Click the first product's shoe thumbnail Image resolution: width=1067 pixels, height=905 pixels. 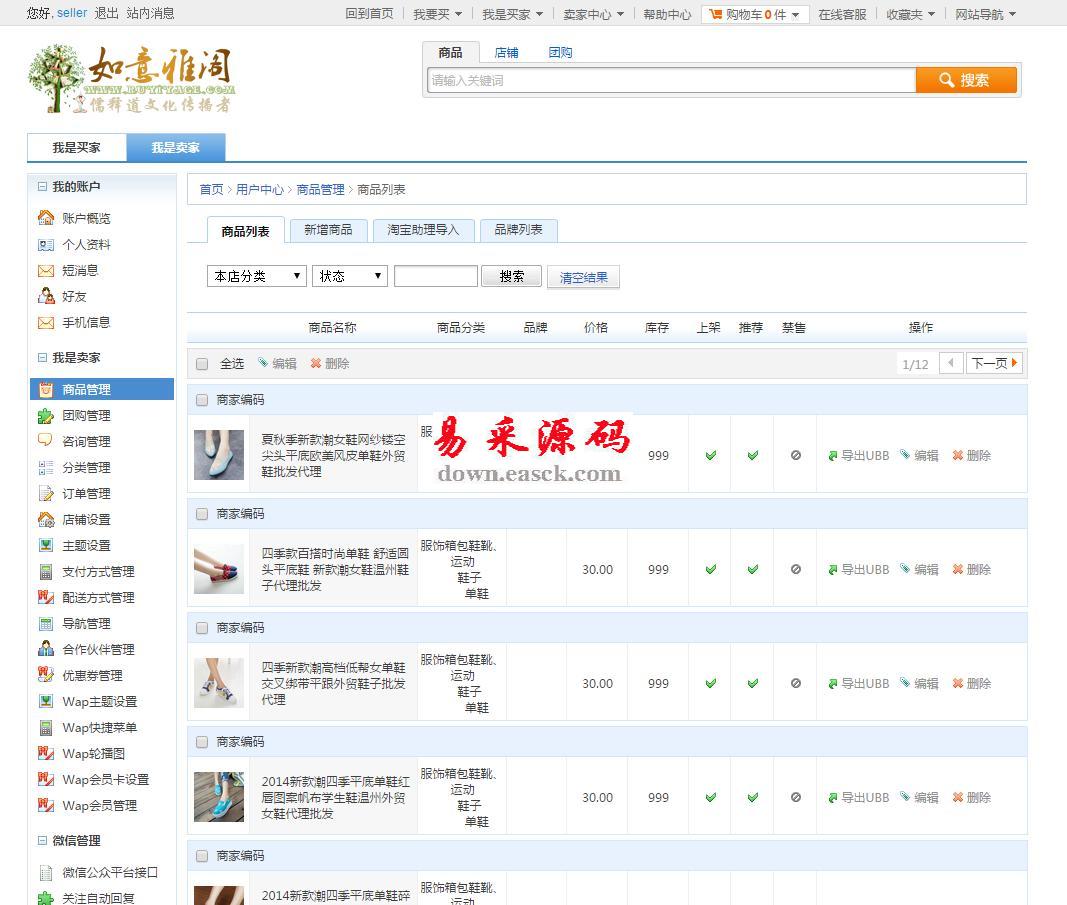(219, 455)
